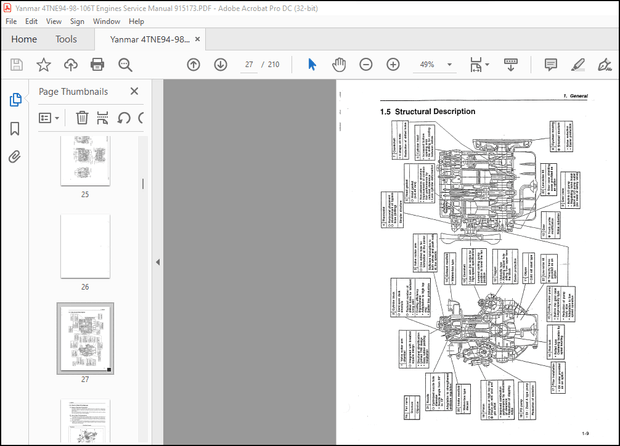Screen dimensions: 620x446
Task: Print the document
Action: tap(97, 64)
